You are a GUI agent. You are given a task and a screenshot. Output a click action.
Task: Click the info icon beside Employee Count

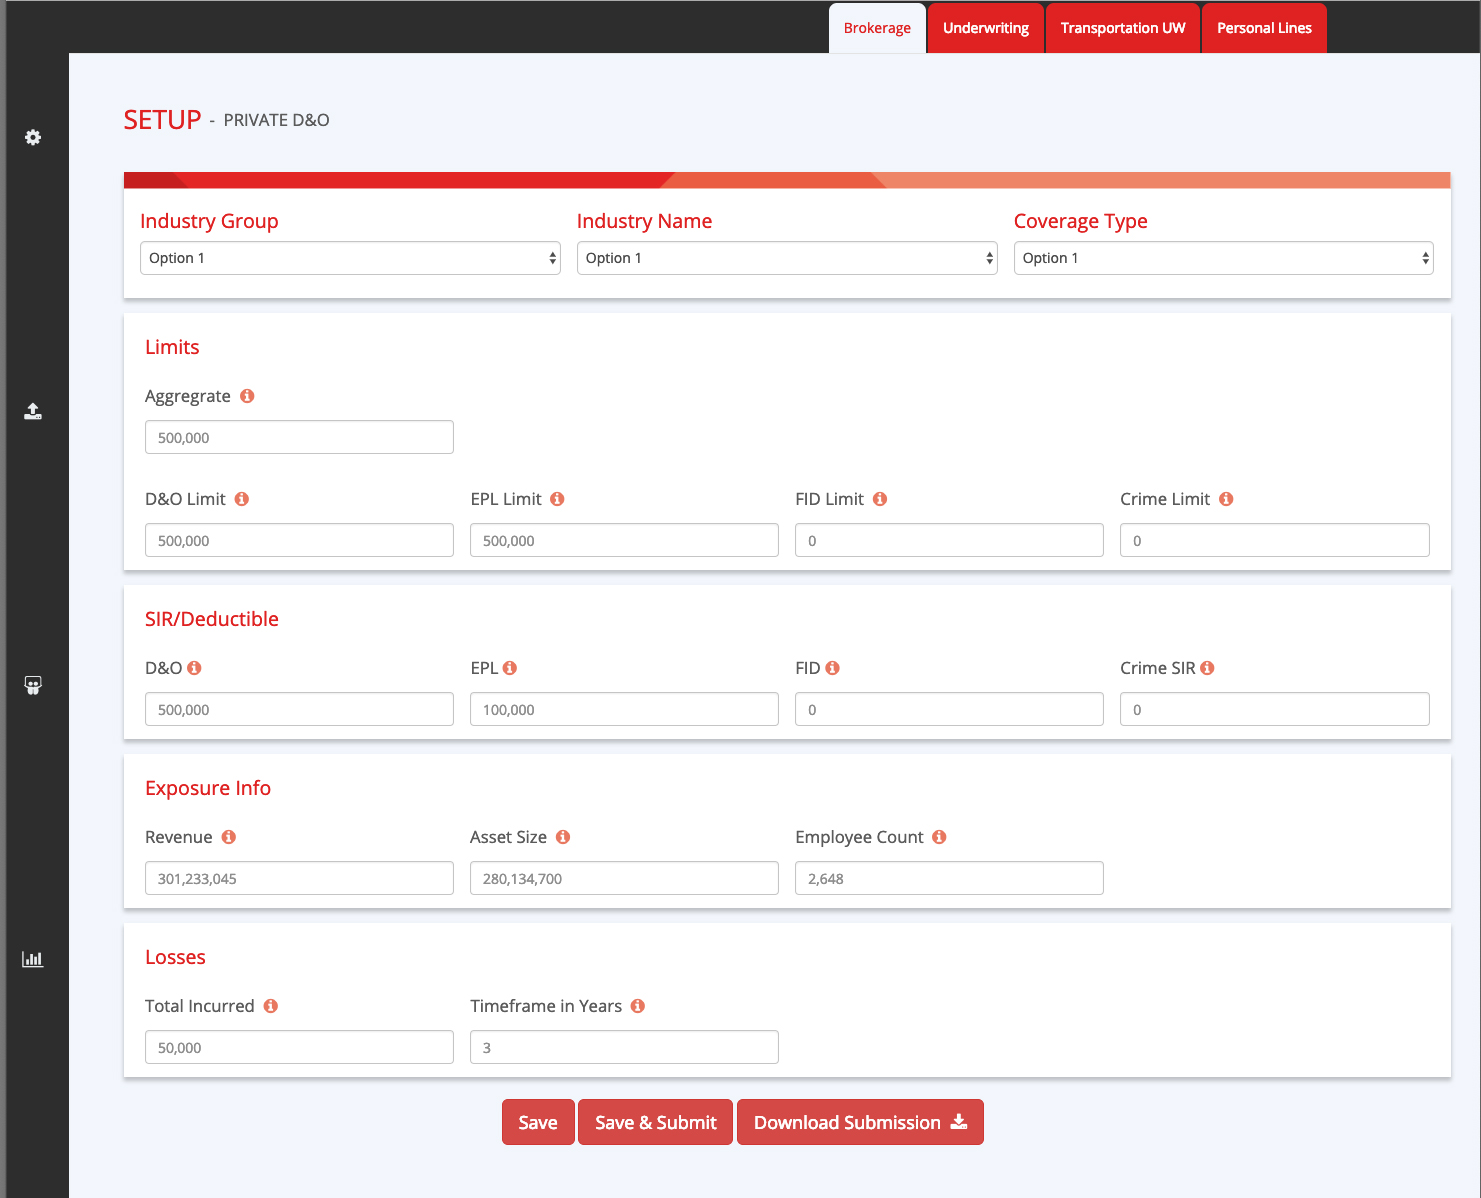click(x=939, y=837)
